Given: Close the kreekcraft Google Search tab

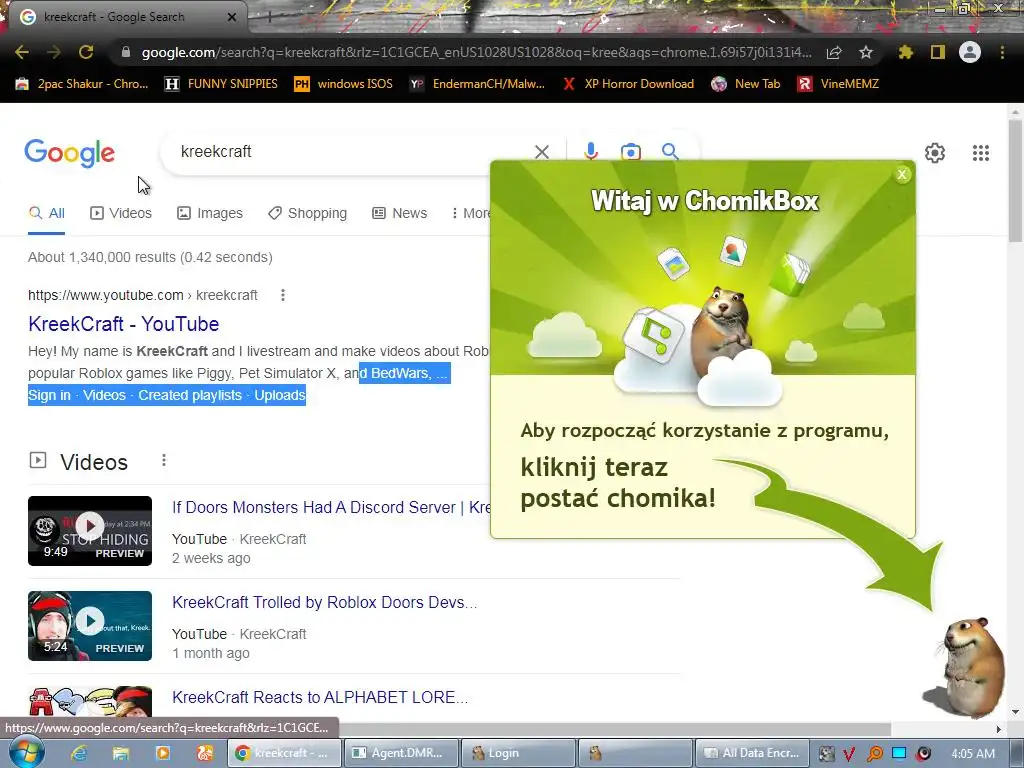Looking at the screenshot, I should (x=232, y=18).
